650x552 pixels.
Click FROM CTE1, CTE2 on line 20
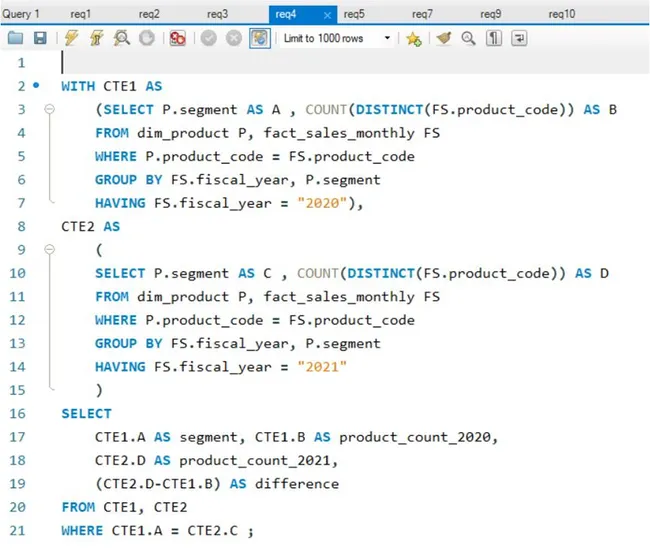pyautogui.click(x=124, y=507)
